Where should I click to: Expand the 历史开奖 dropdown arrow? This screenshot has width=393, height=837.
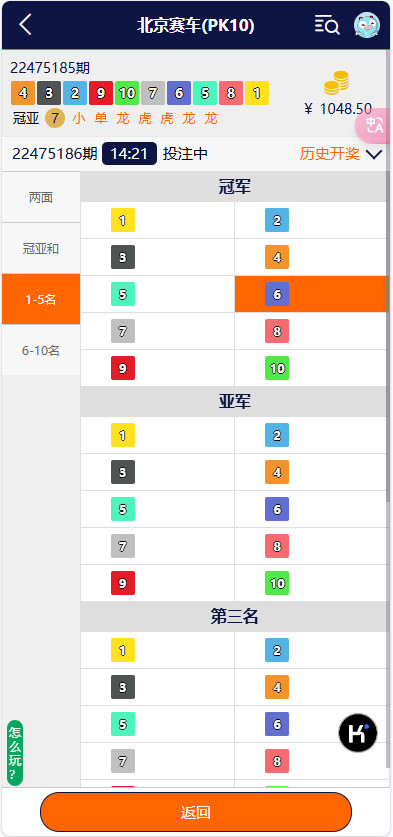[375, 155]
